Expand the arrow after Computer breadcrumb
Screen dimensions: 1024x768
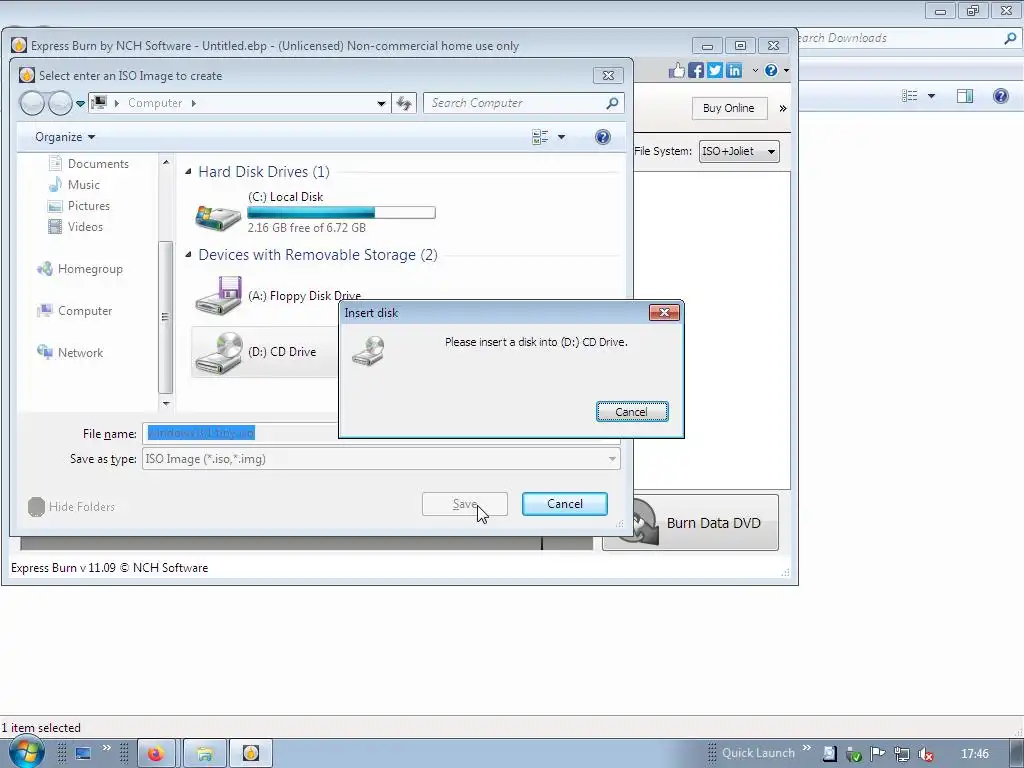click(194, 103)
